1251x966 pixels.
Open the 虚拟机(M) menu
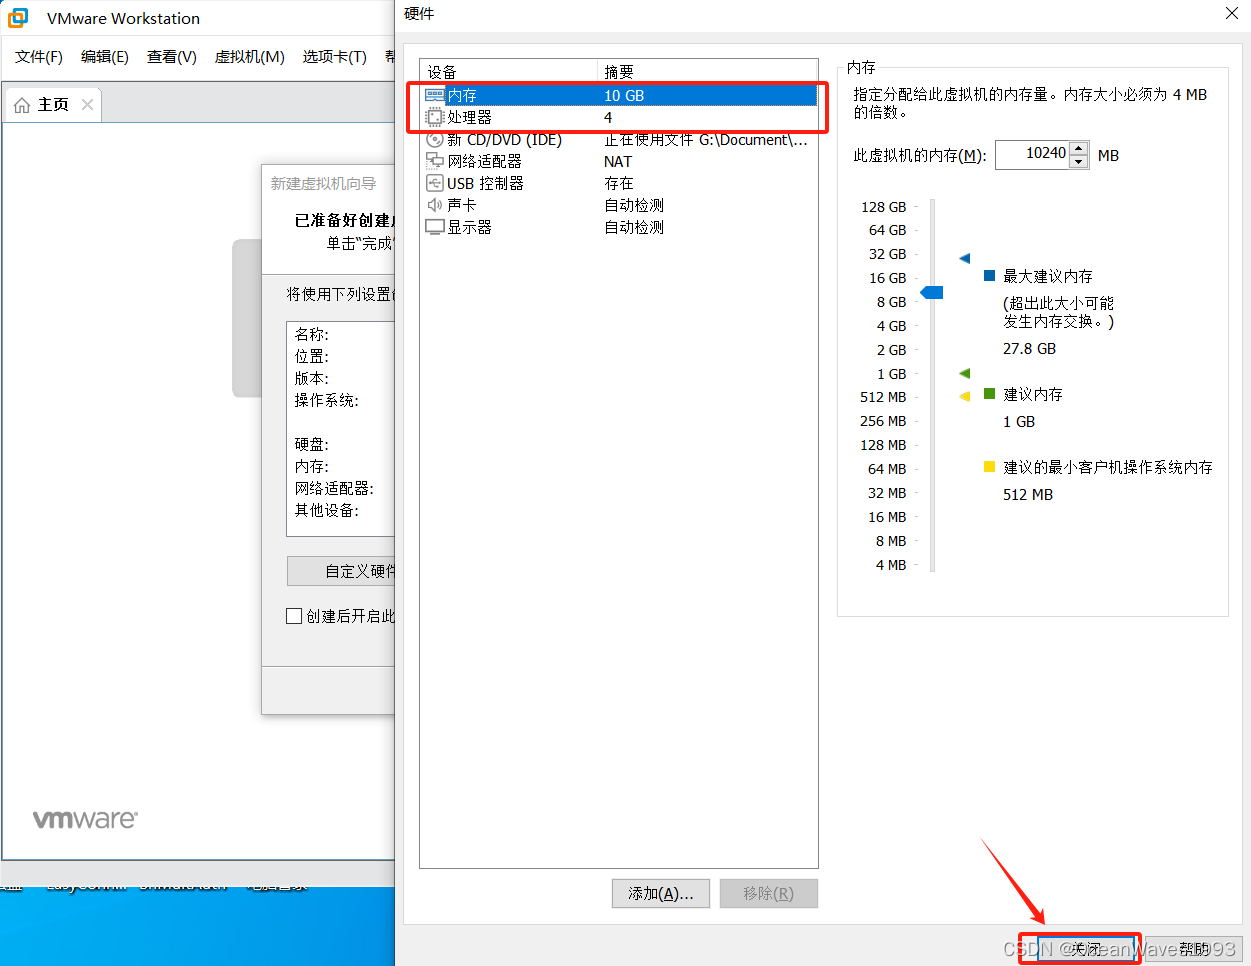coord(250,57)
